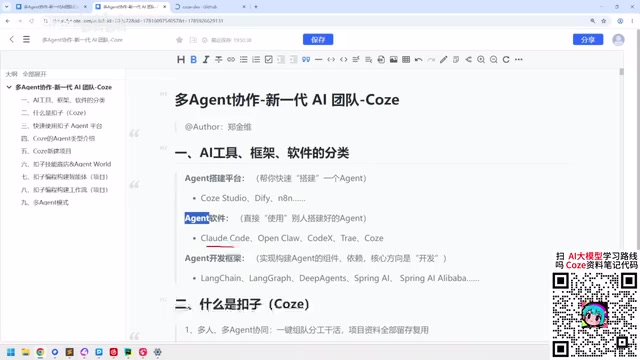The width and height of the screenshot is (640, 360).
Task: Jump to 八、扣子编程构建工作流 outline item
Action: point(64,190)
